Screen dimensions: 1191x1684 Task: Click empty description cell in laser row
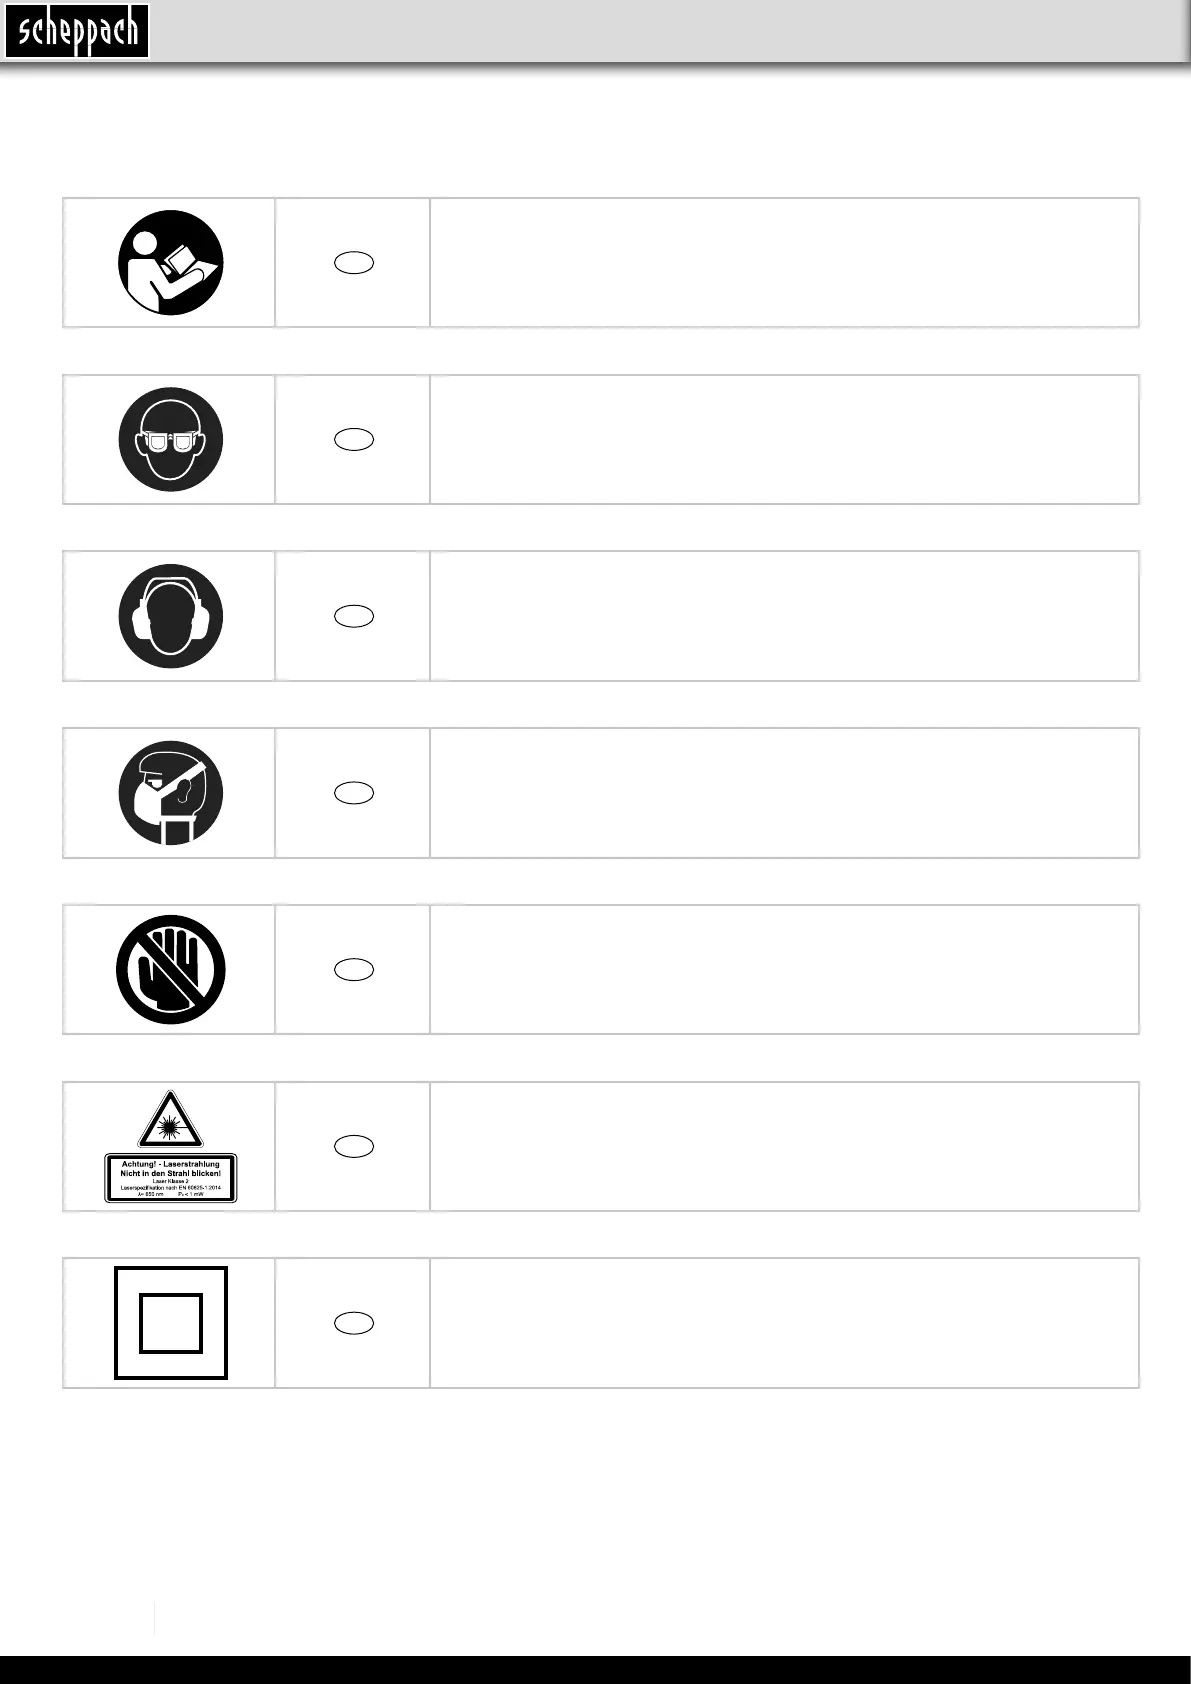point(784,1146)
